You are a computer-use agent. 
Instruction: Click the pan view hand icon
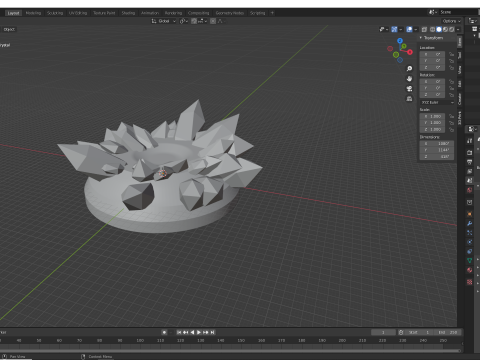(409, 79)
